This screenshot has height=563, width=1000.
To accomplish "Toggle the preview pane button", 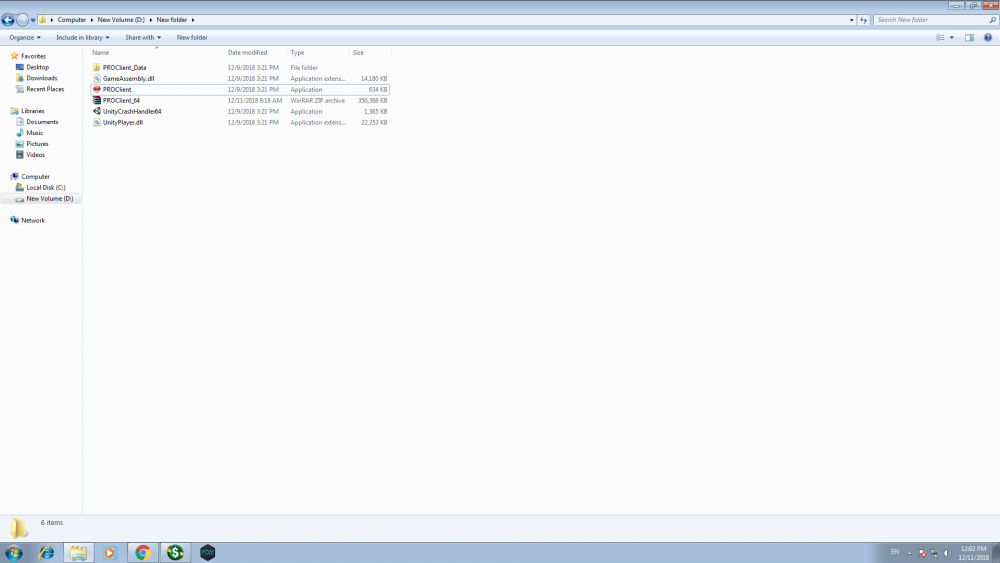I will [969, 37].
